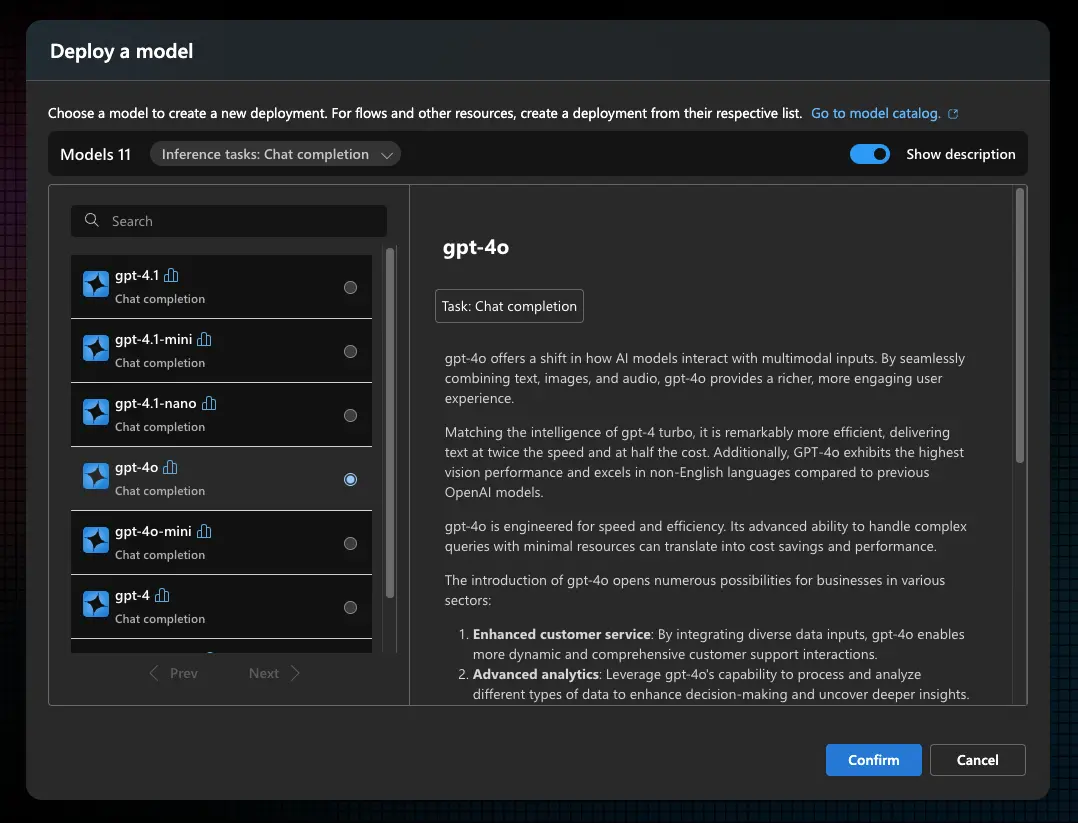Click the gpt-4o heading in description panel
Screen dimensions: 1078x823
476,248
